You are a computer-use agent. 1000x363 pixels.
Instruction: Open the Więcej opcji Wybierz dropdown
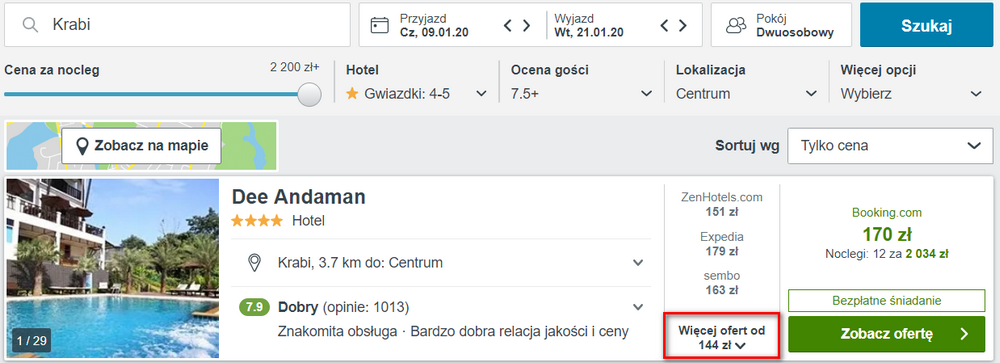coord(911,94)
